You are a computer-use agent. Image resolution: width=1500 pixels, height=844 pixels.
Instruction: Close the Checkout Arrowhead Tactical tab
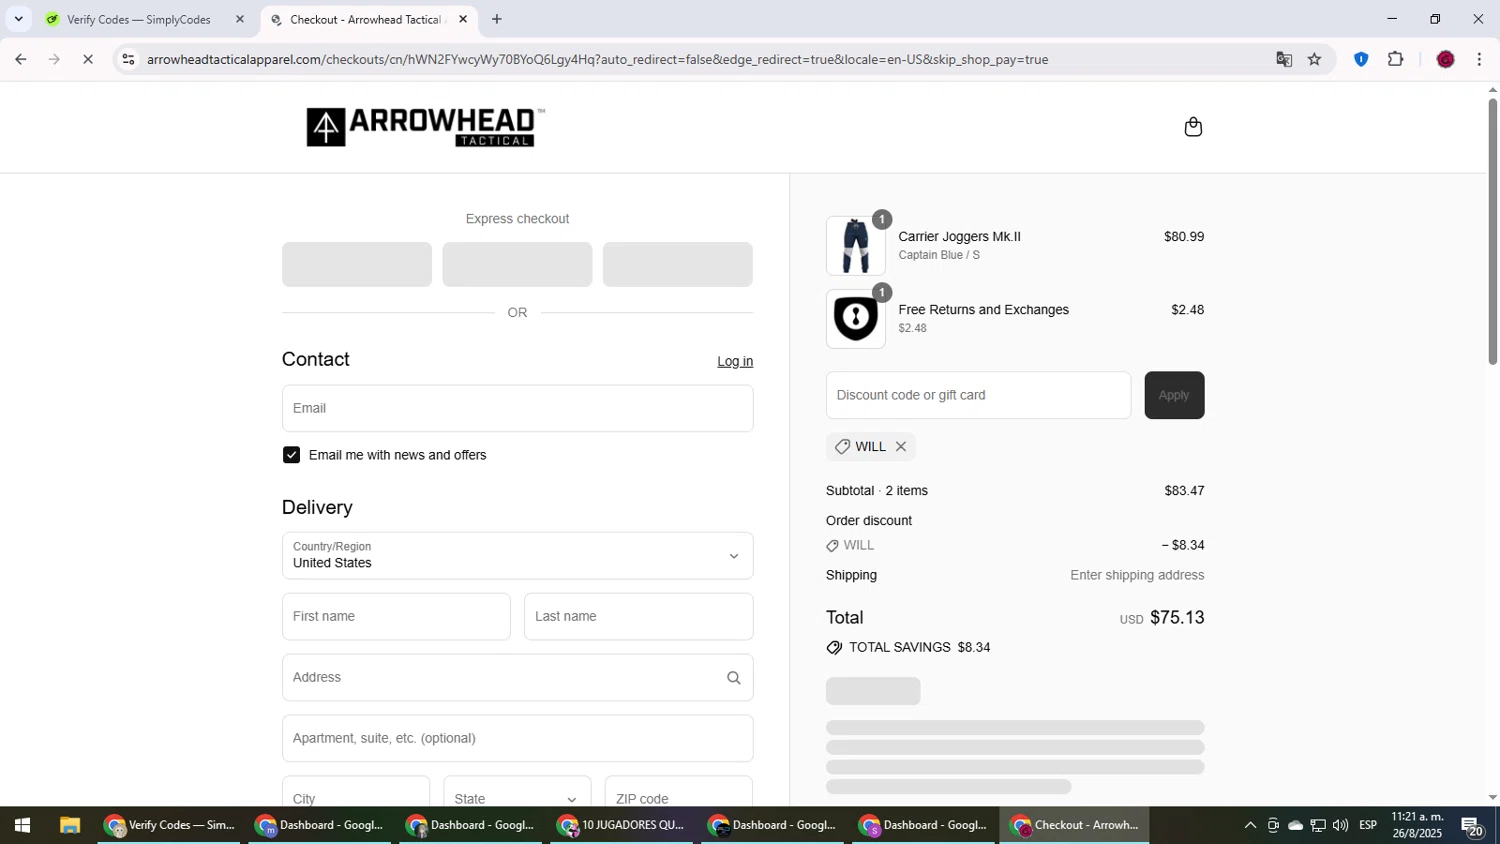[463, 19]
